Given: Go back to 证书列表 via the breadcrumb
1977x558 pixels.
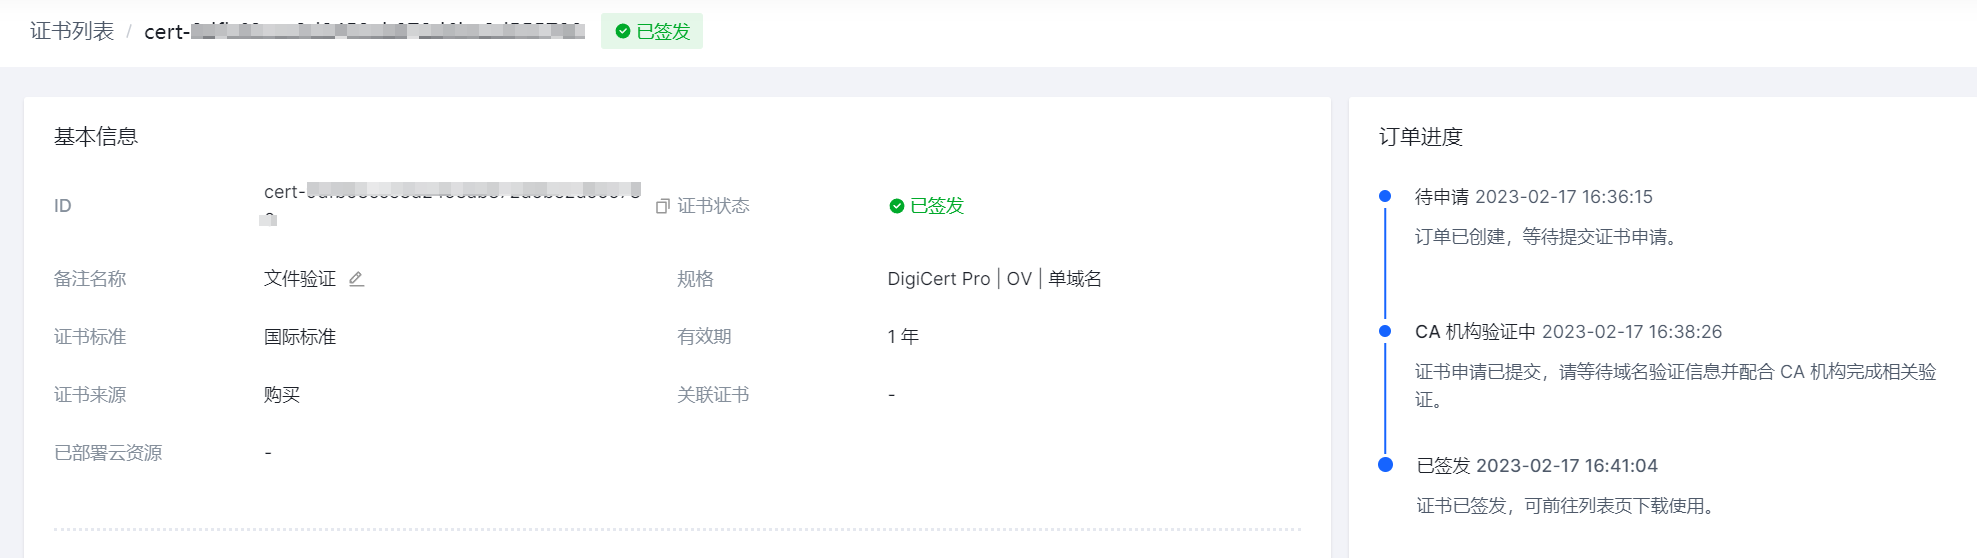Looking at the screenshot, I should tap(72, 31).
